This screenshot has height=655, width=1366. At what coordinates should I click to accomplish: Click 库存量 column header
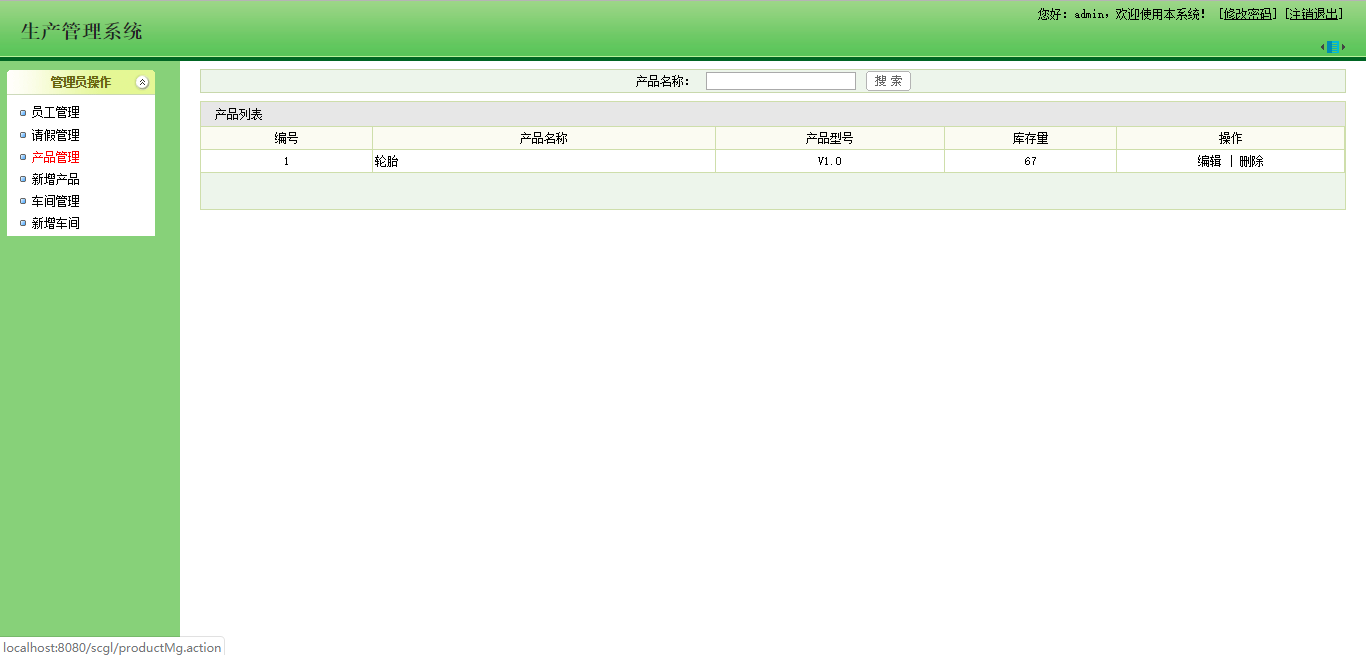1031,139
